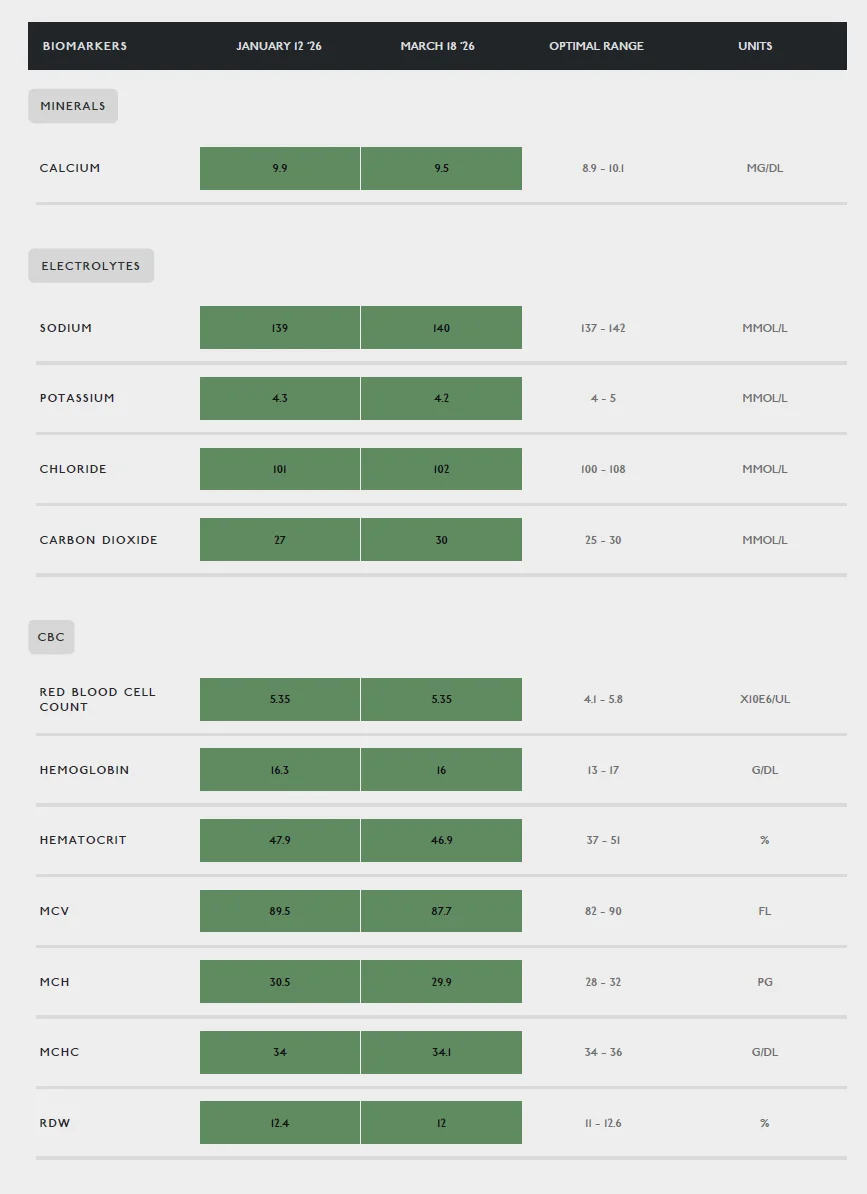Select Sodium March value 140 cell
Screen dimensions: 867x1194
click(x=441, y=327)
